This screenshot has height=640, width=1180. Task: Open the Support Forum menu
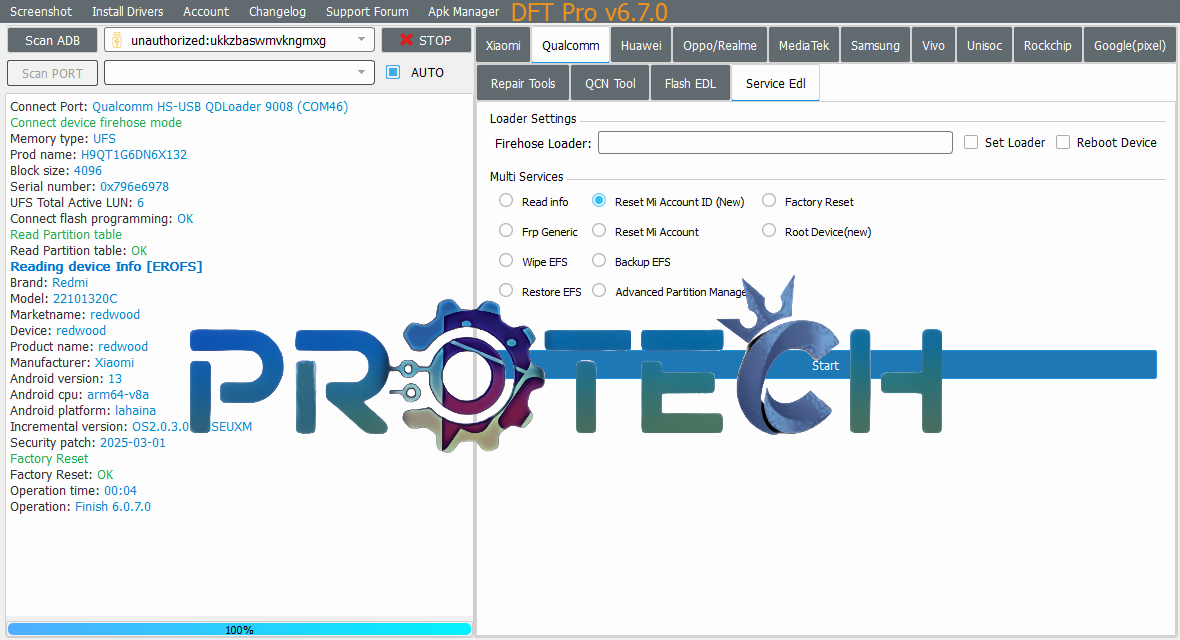click(x=367, y=11)
